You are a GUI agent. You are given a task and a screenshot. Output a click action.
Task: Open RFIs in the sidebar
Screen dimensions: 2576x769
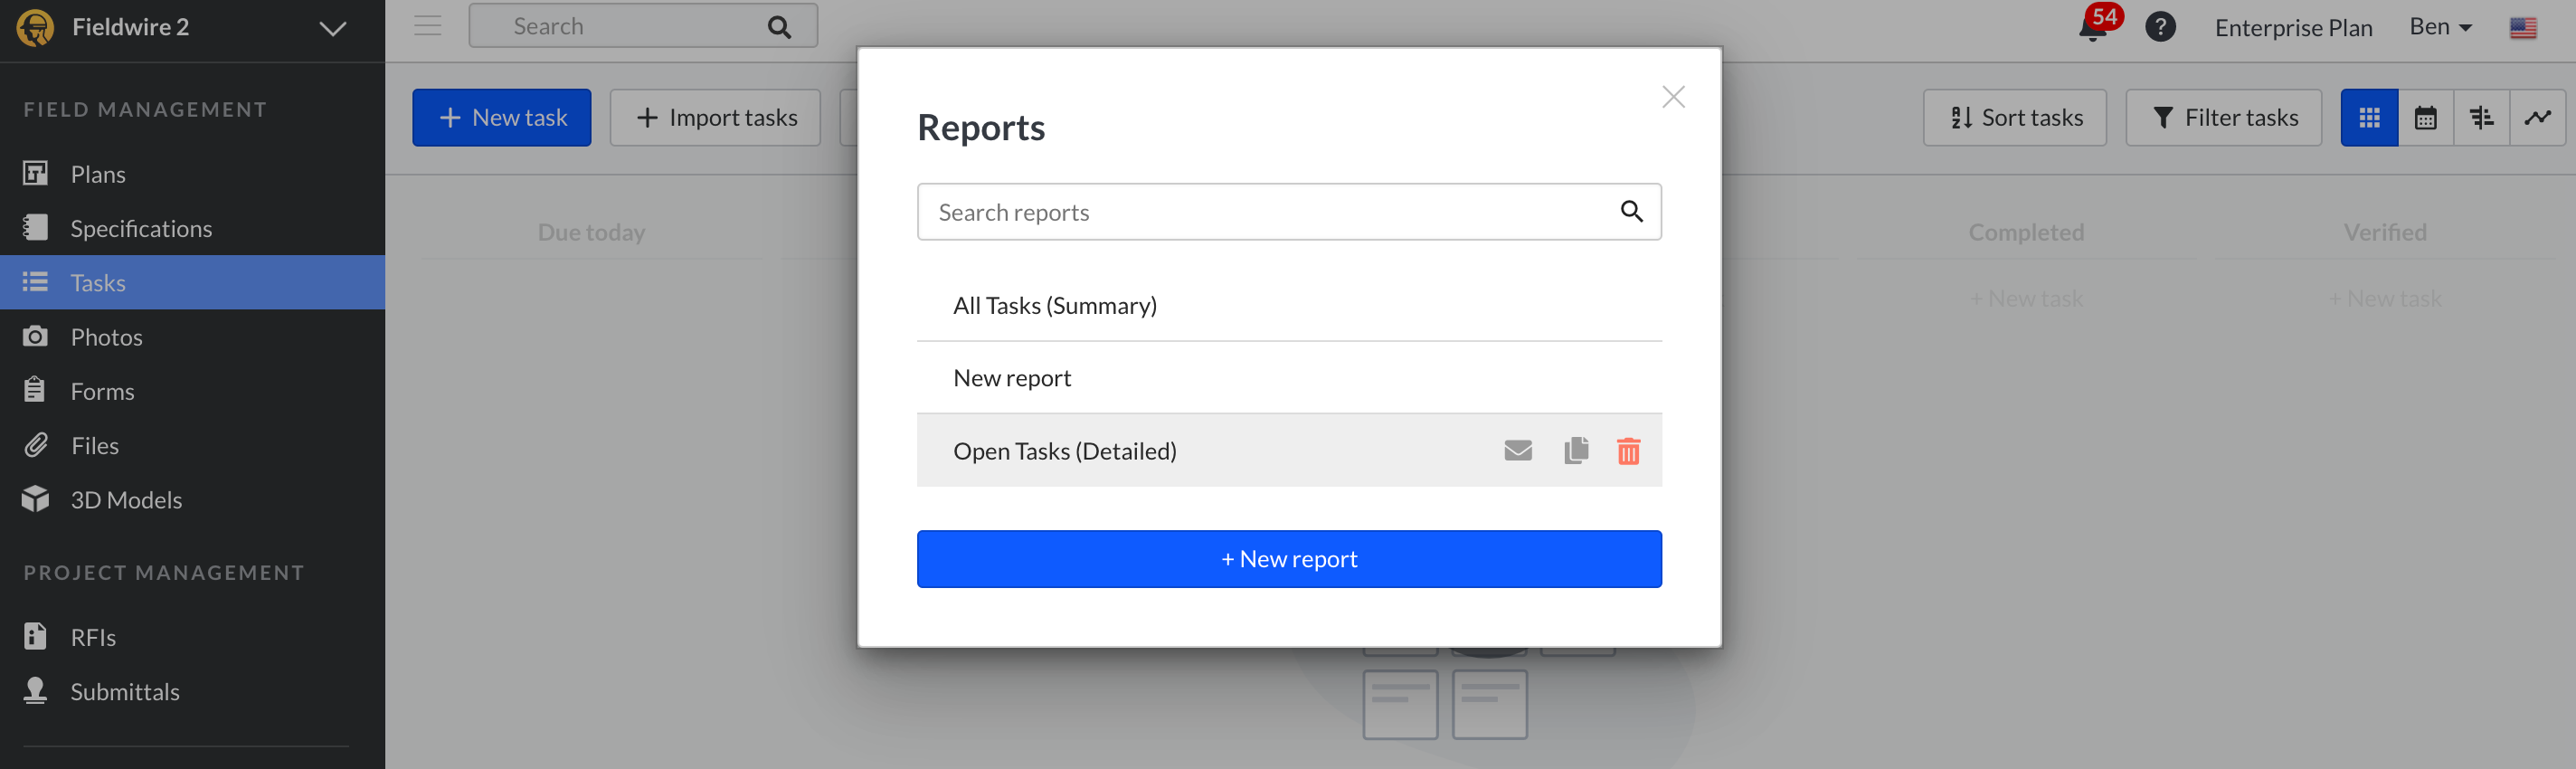tap(192, 637)
